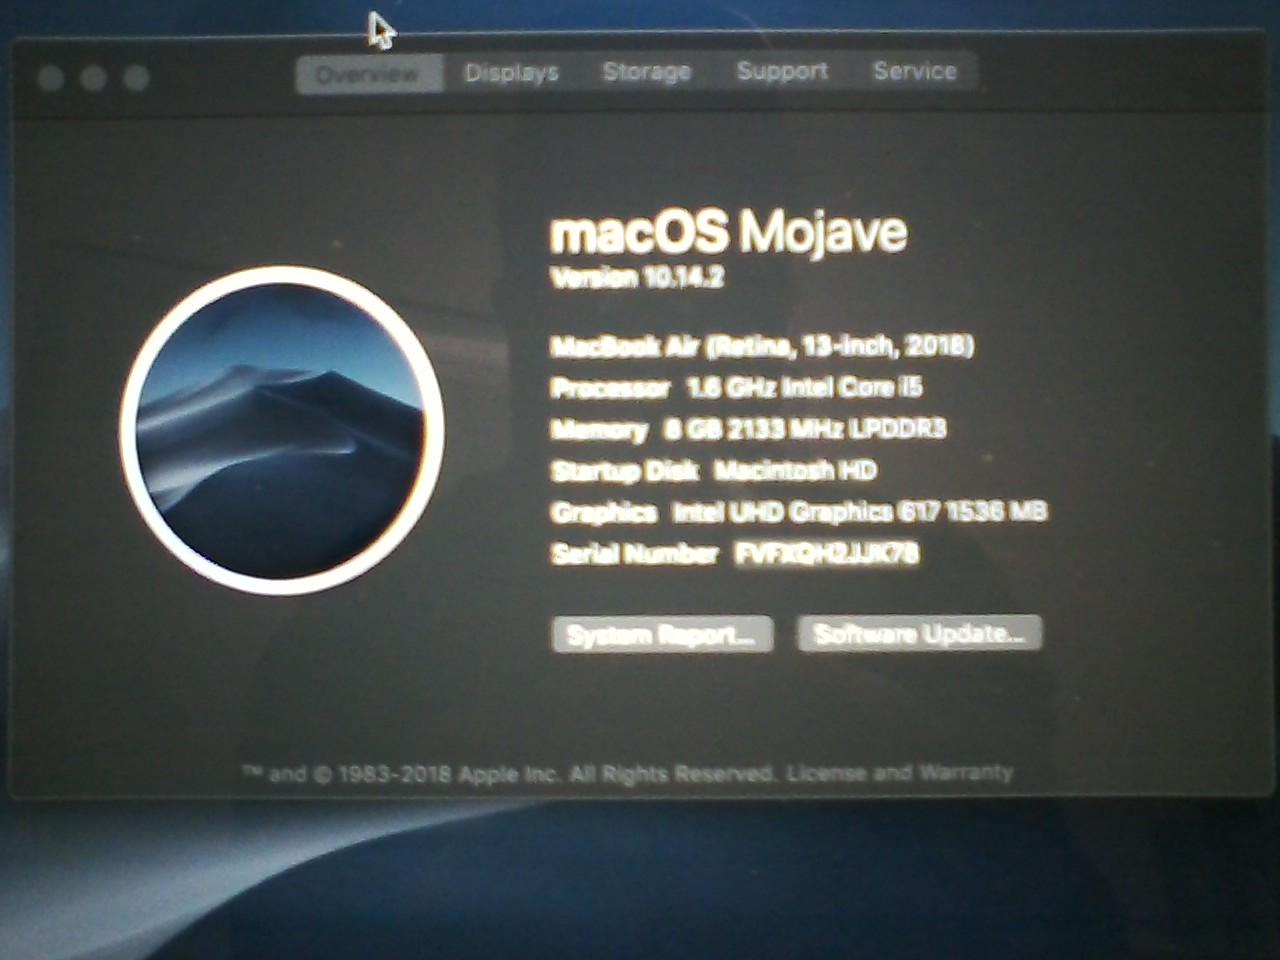This screenshot has width=1280, height=960.
Task: Open the Service tab
Action: (914, 71)
